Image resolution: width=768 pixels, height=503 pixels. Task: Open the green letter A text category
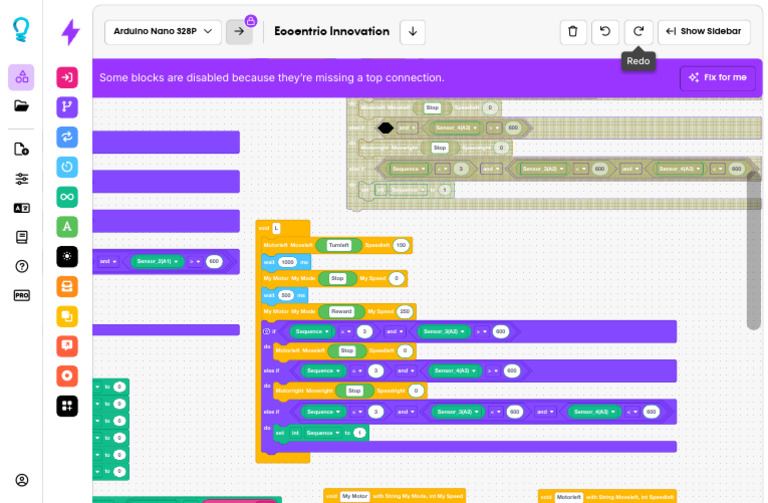67,227
